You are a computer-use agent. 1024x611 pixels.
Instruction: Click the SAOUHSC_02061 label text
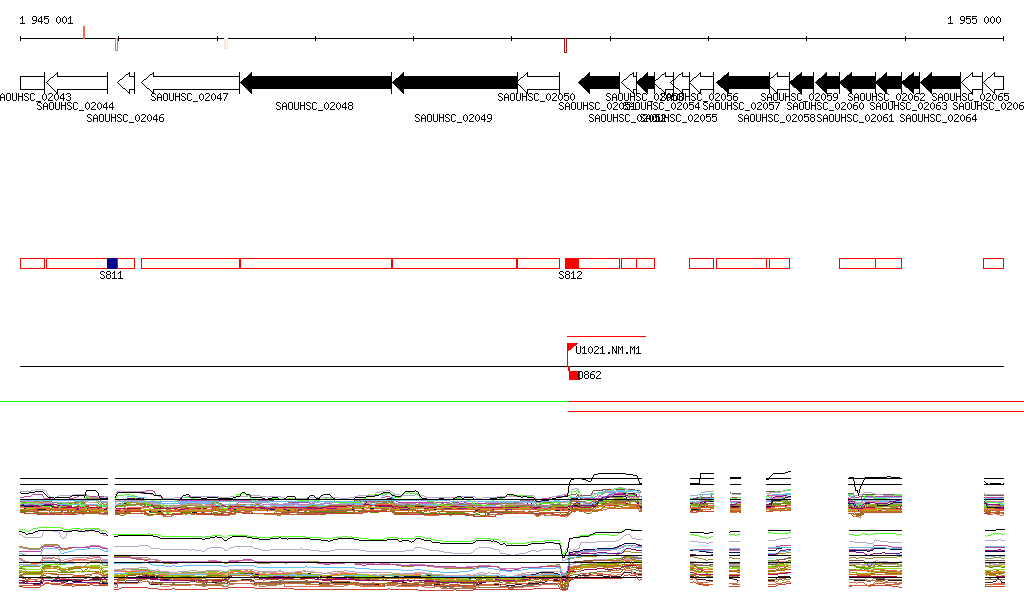(856, 118)
